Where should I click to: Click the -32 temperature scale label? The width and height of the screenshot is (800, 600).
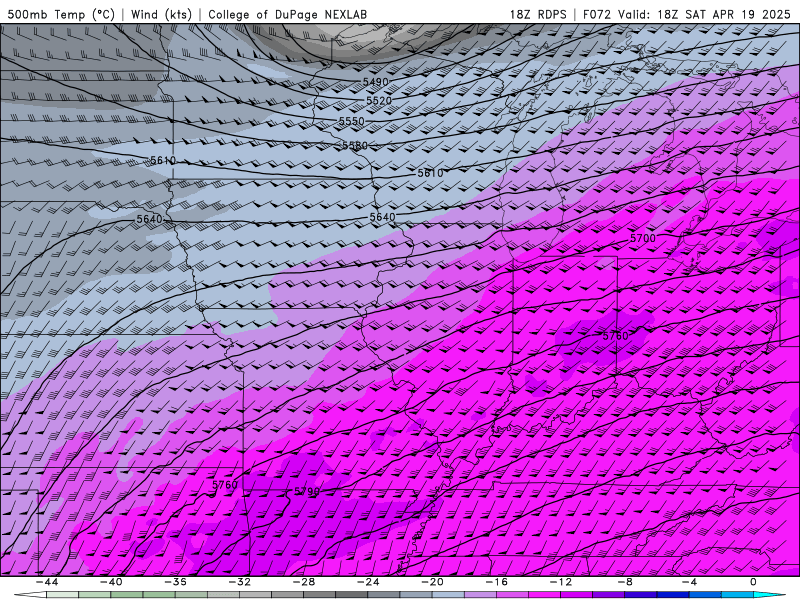click(x=240, y=582)
